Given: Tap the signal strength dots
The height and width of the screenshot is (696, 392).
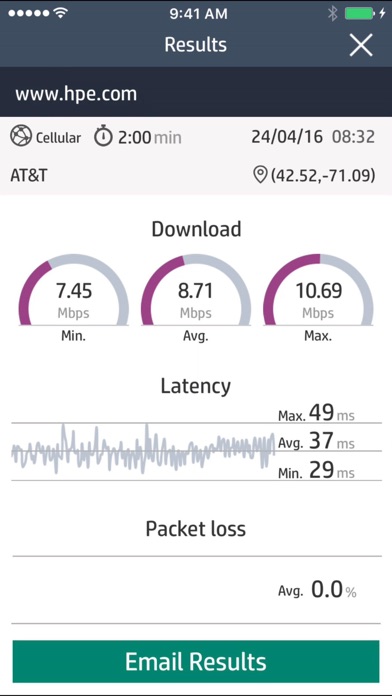Looking at the screenshot, I should click(28, 14).
